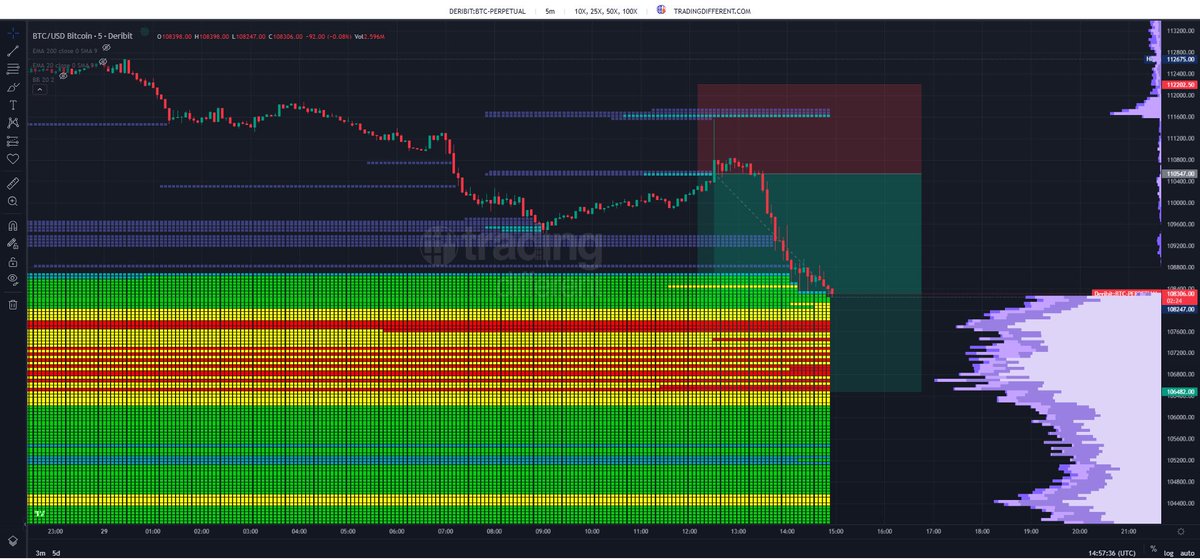Click the trash remove drawings icon
The image size is (1200, 560).
[13, 303]
